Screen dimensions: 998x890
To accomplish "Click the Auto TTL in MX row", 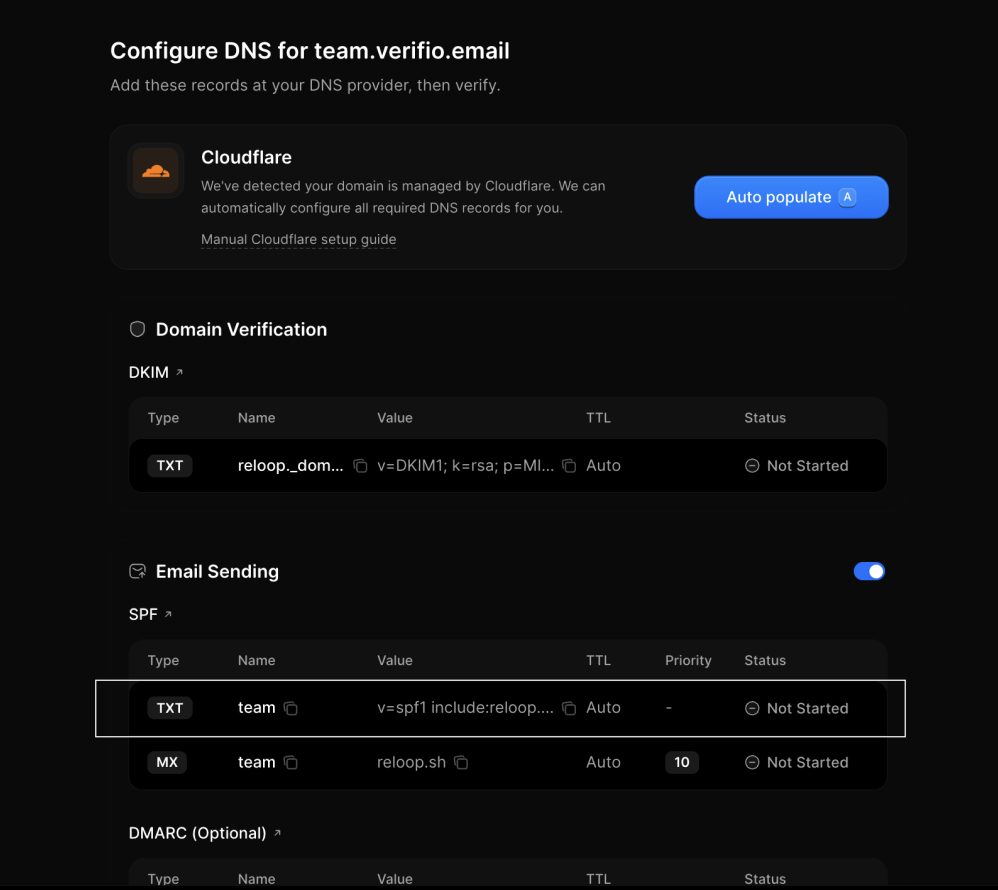I will (603, 763).
